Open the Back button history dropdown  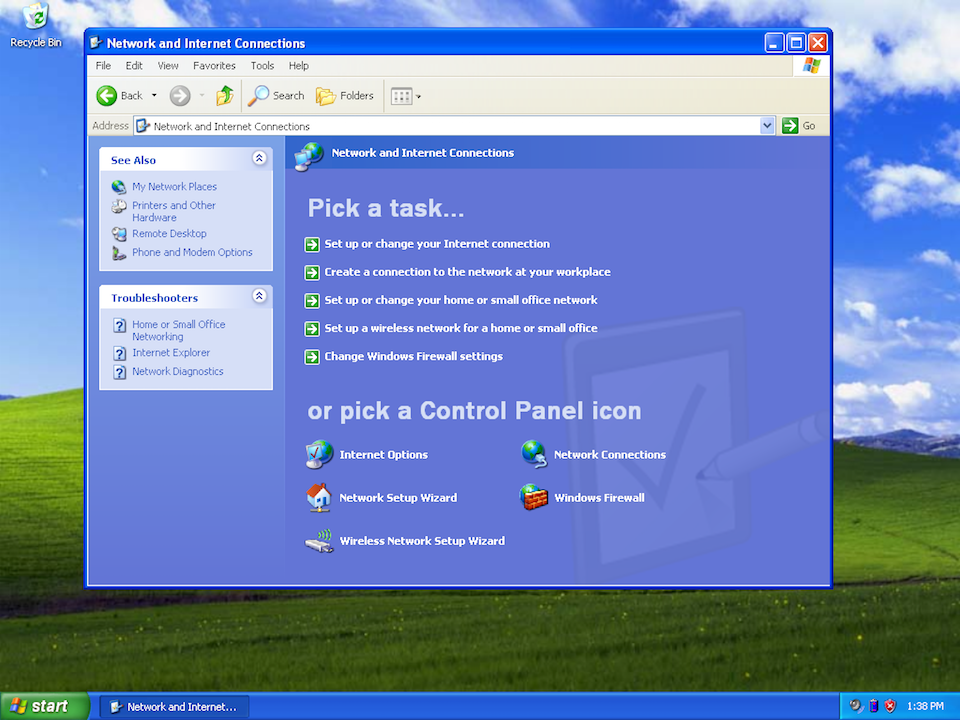pos(154,96)
